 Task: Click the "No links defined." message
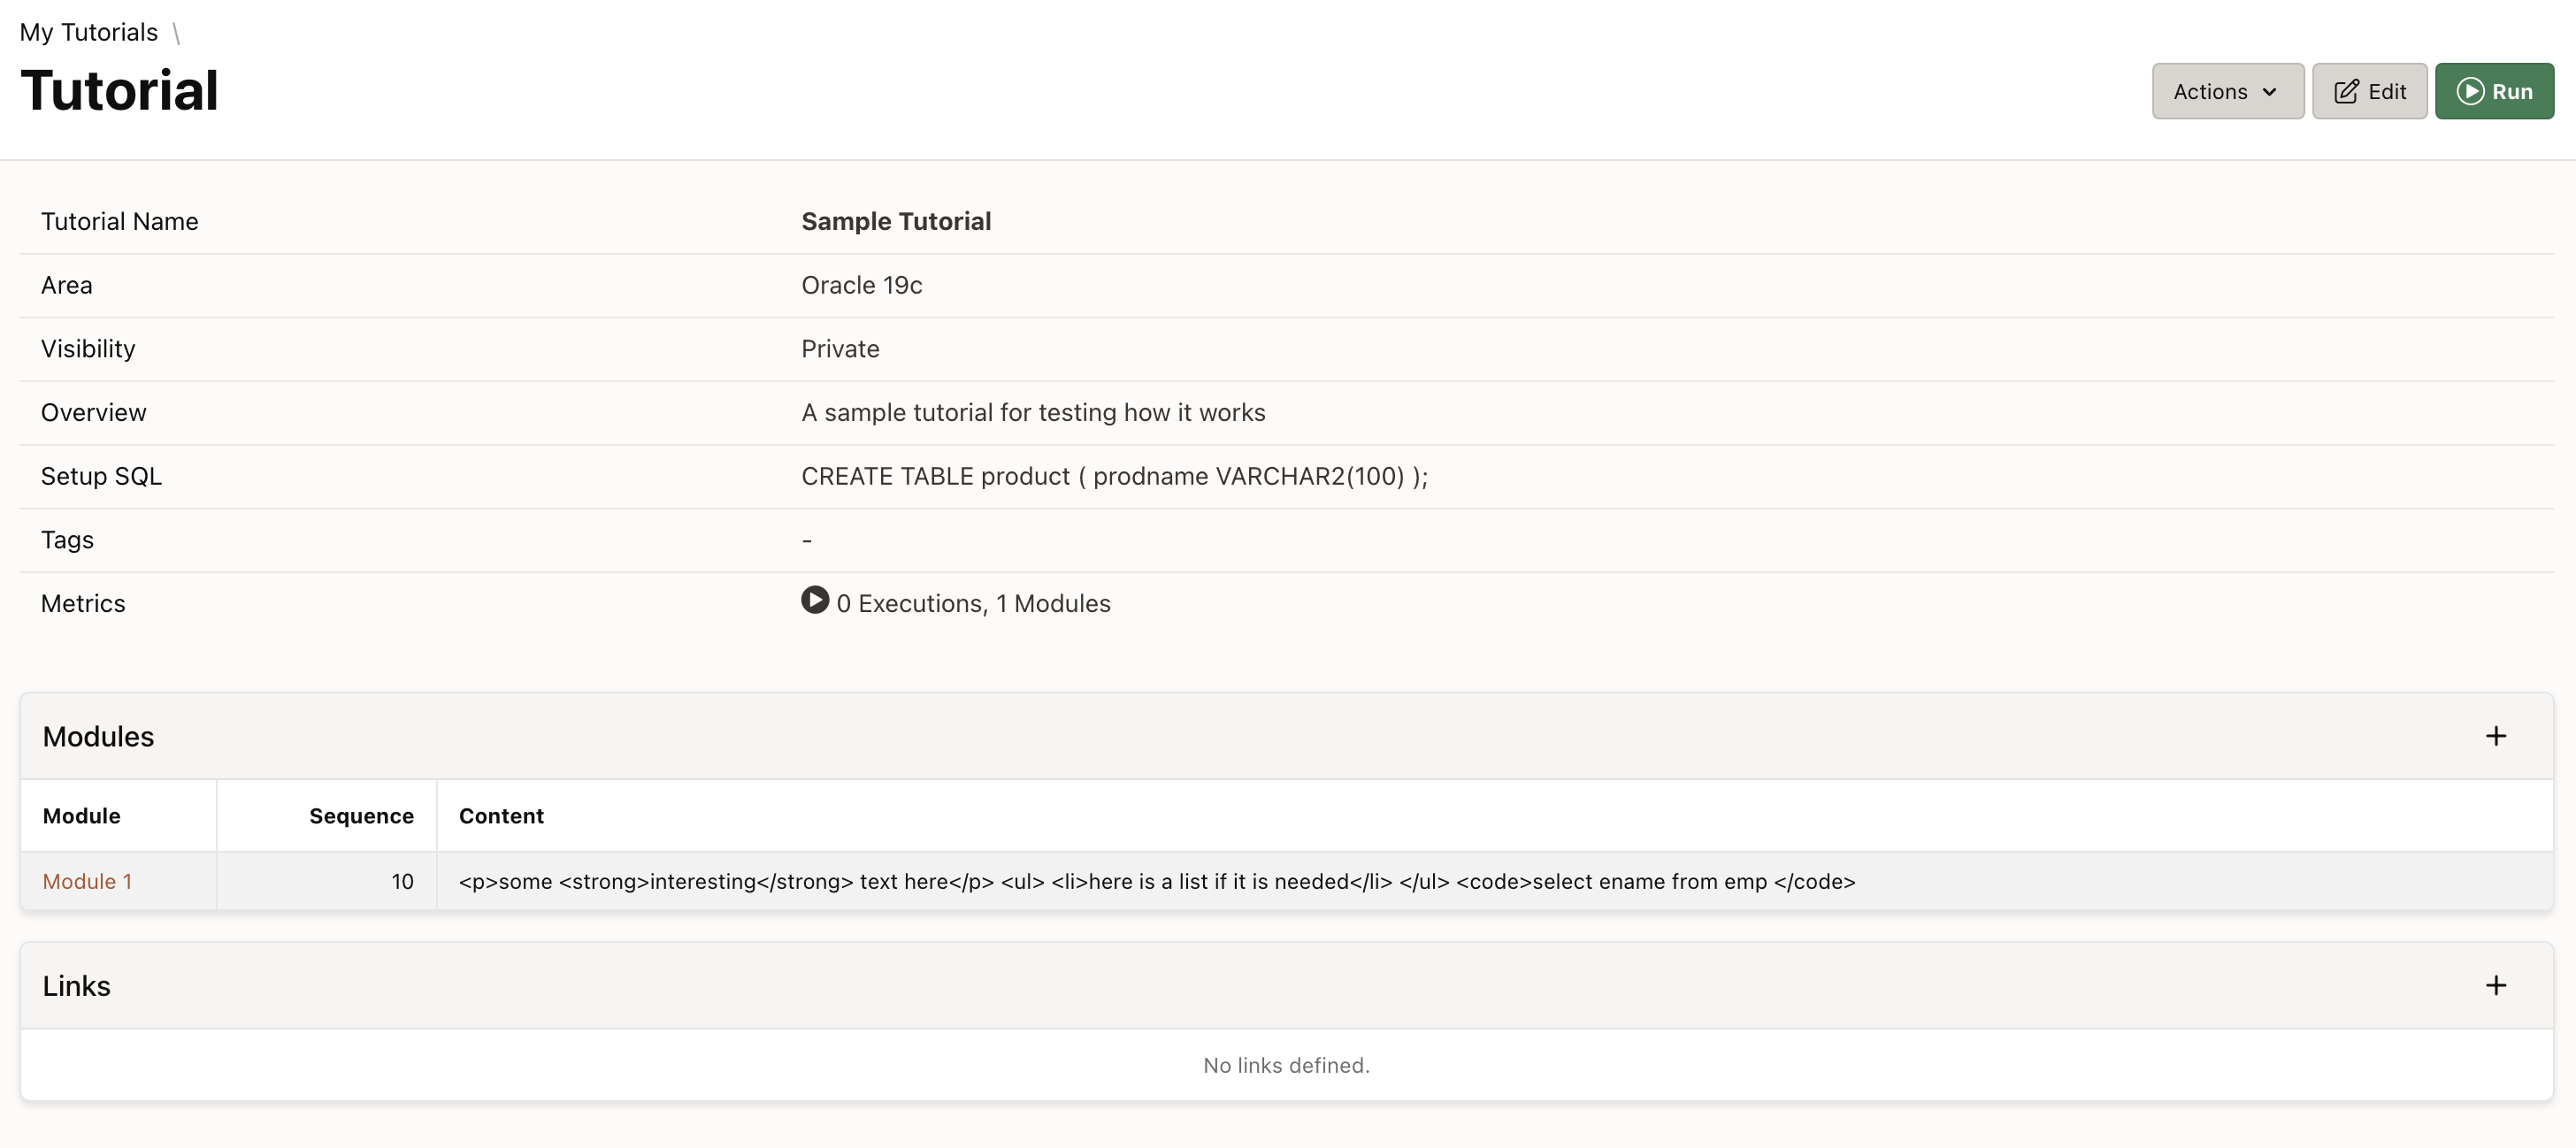coord(1286,1065)
